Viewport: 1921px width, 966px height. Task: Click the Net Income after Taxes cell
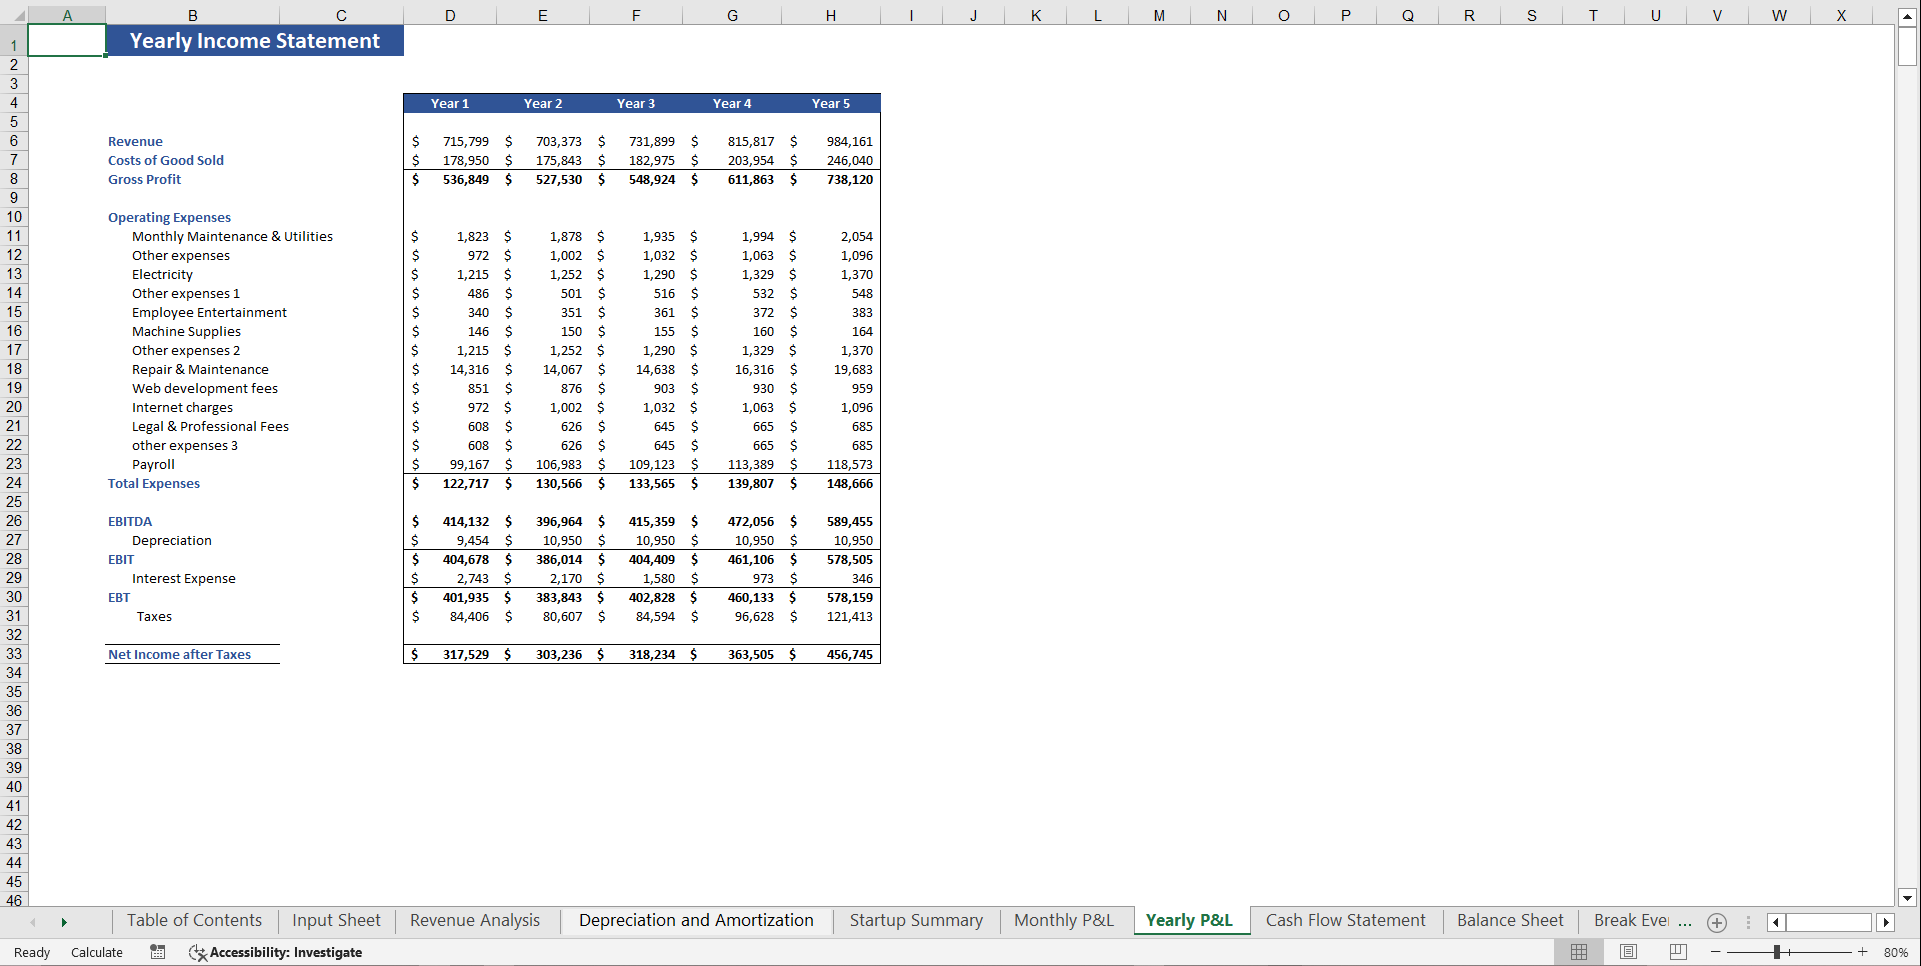[x=179, y=654]
